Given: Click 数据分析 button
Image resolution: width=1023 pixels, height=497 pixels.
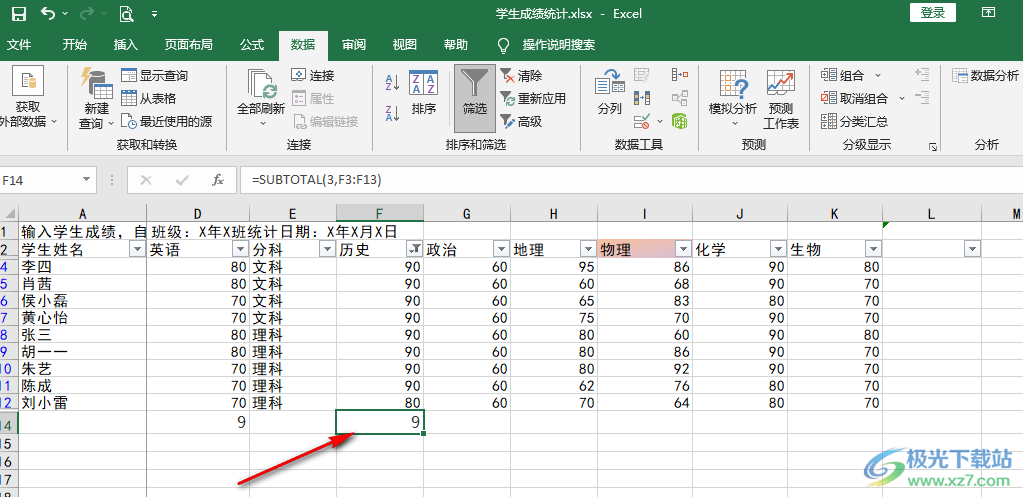Looking at the screenshot, I should pyautogui.click(x=985, y=76).
